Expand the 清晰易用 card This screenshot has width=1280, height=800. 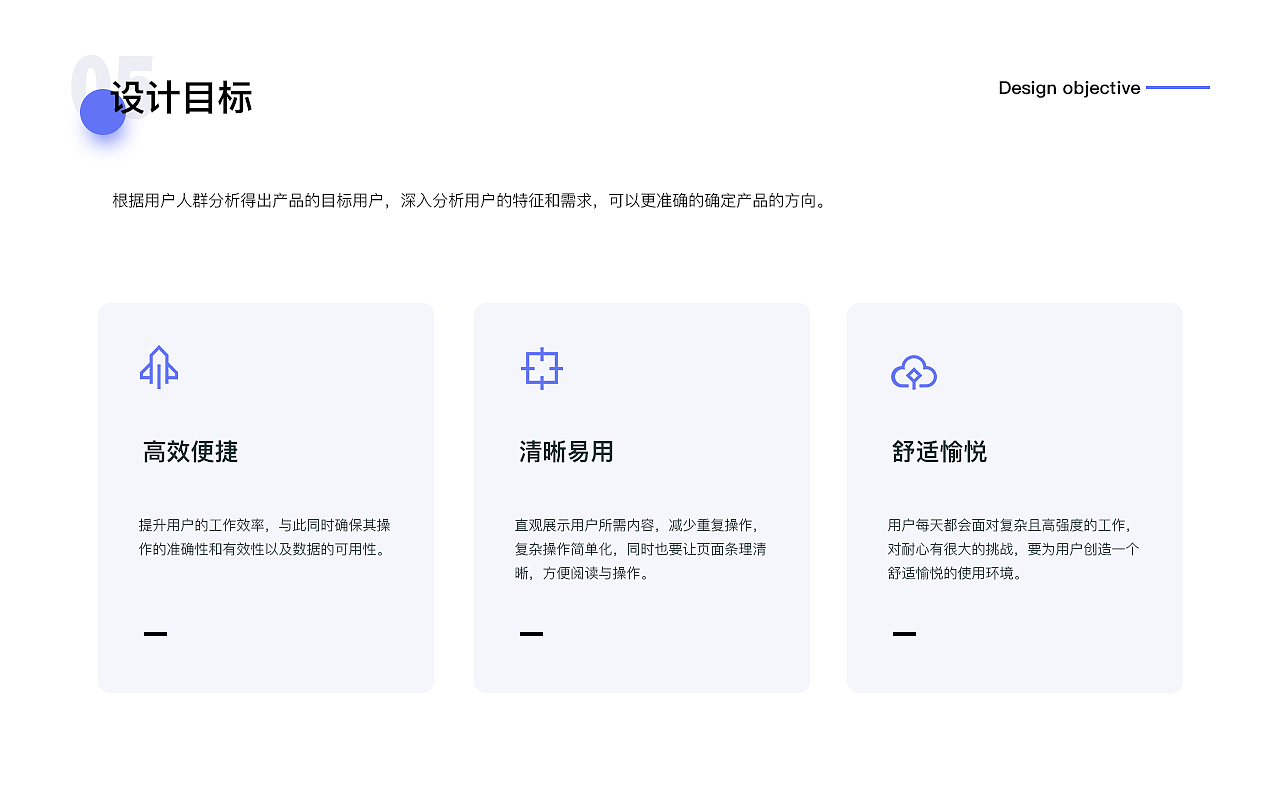pyautogui.click(x=641, y=498)
